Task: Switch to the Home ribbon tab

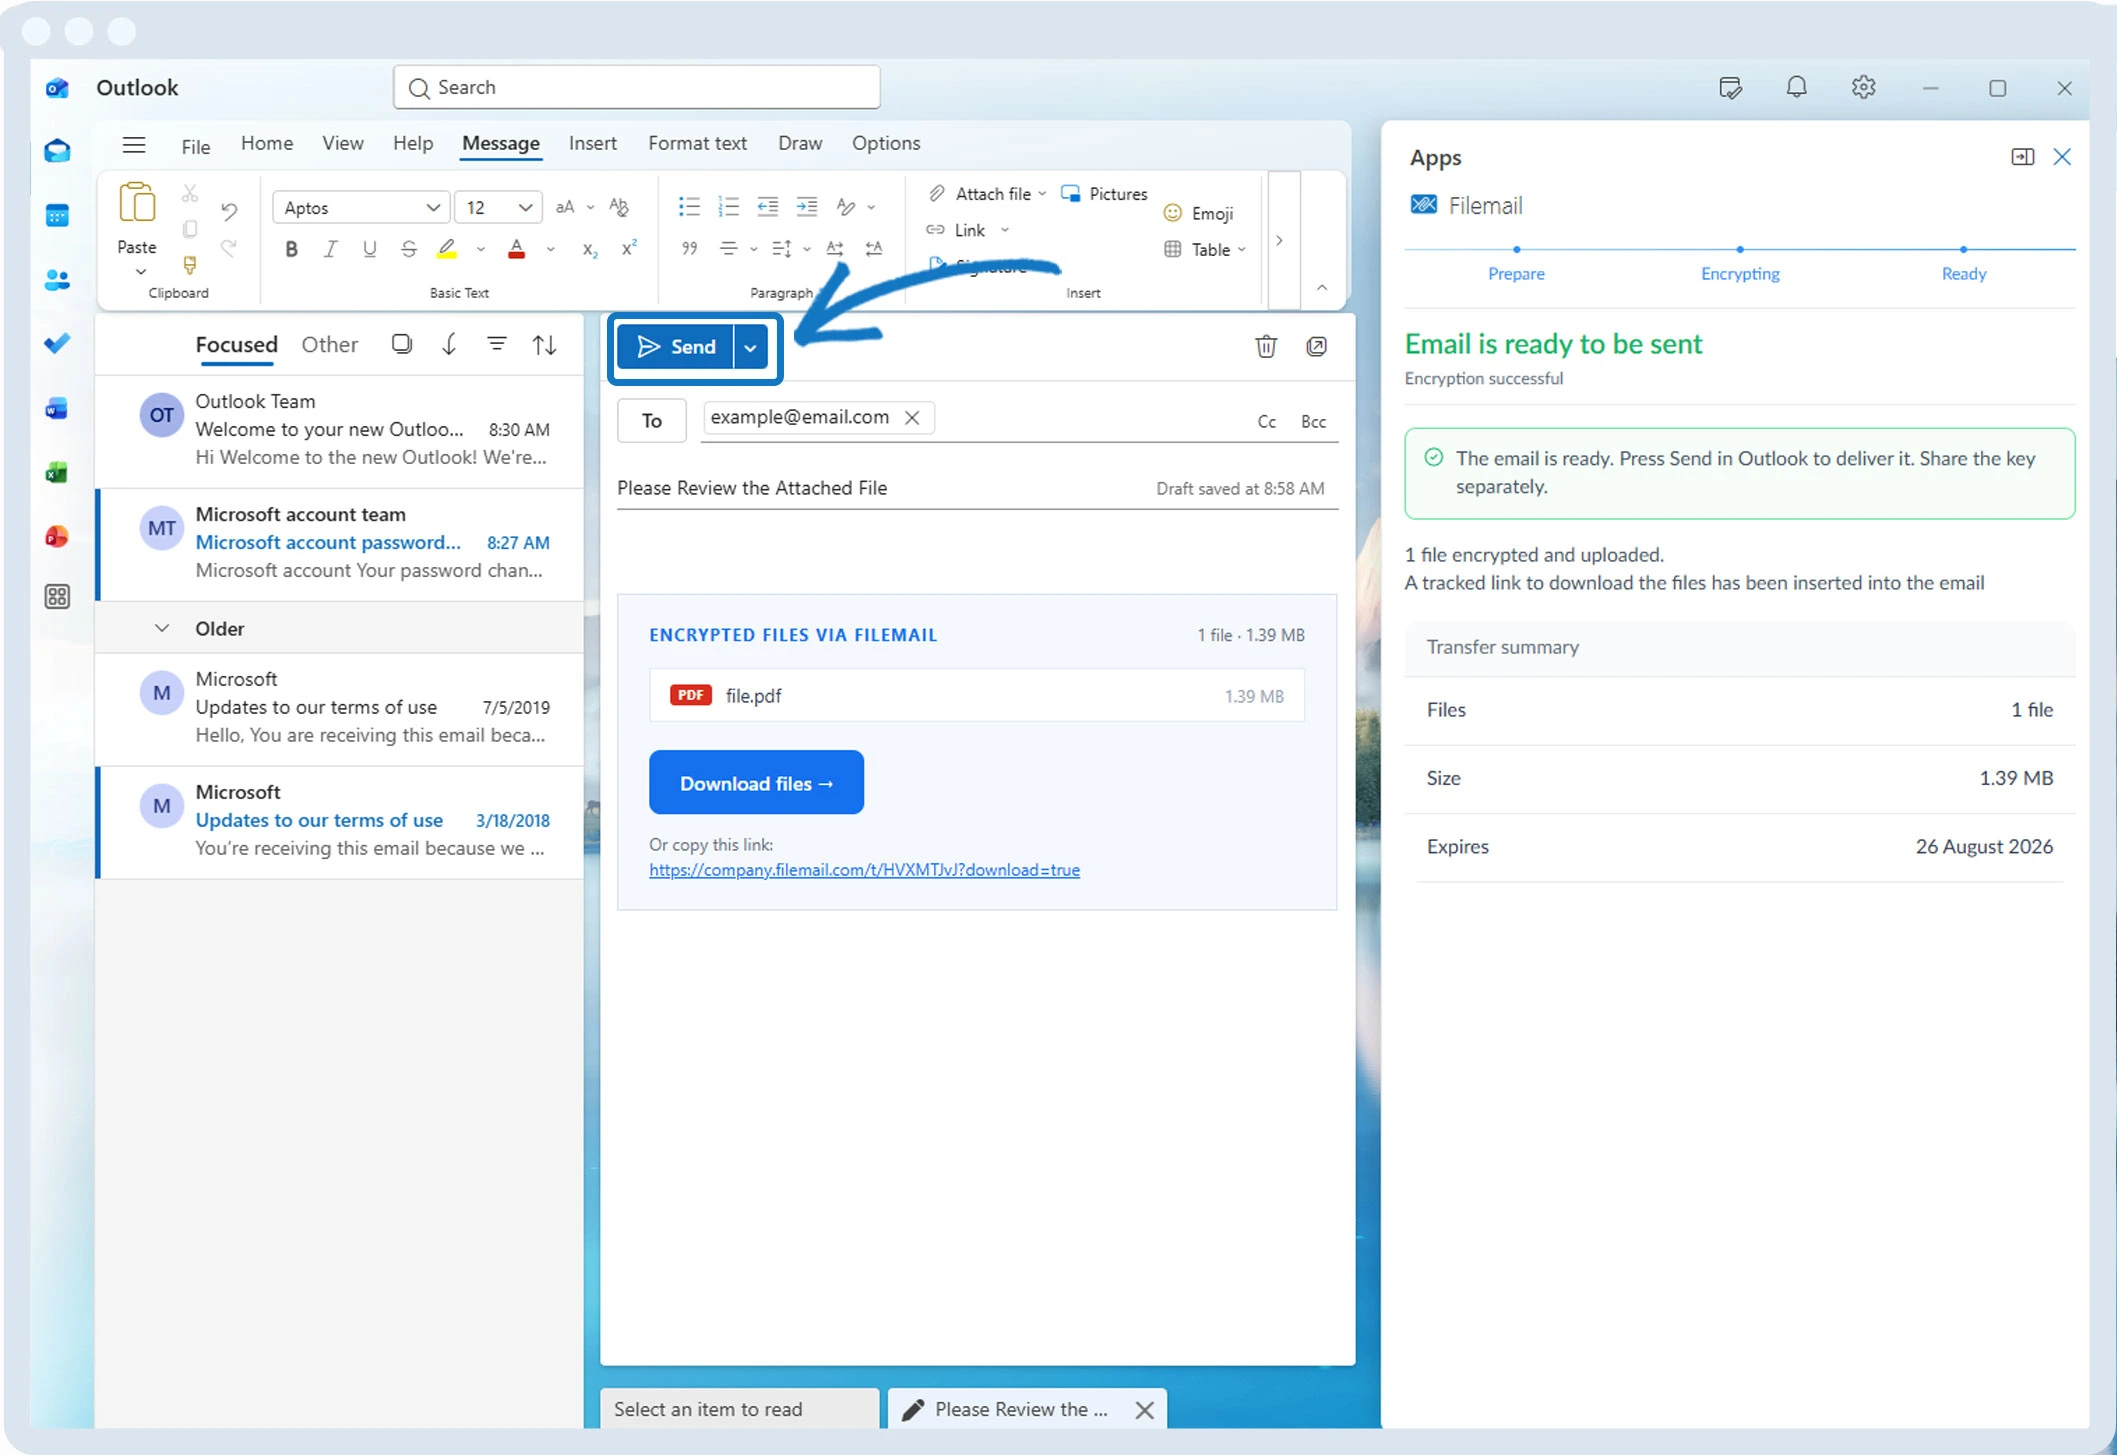Action: (267, 143)
